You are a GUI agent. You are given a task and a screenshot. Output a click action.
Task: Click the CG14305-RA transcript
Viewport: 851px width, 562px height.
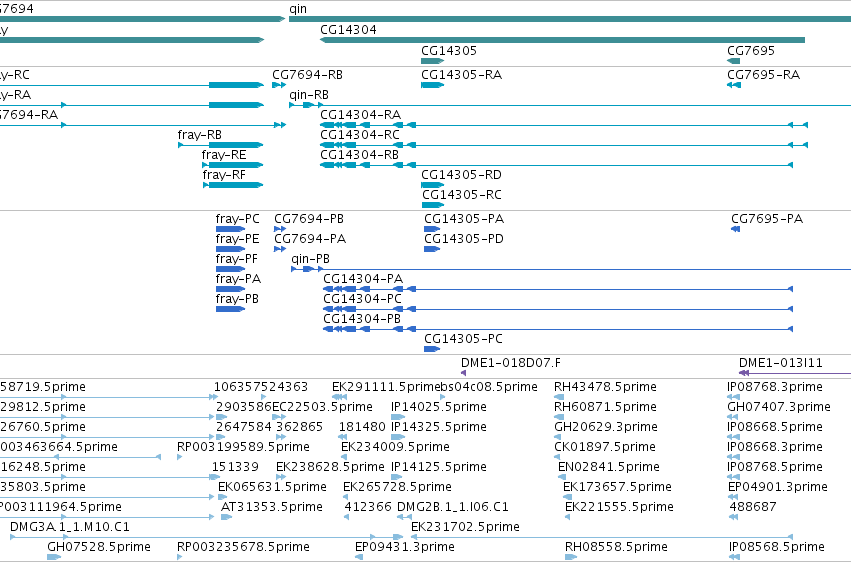[x=433, y=85]
